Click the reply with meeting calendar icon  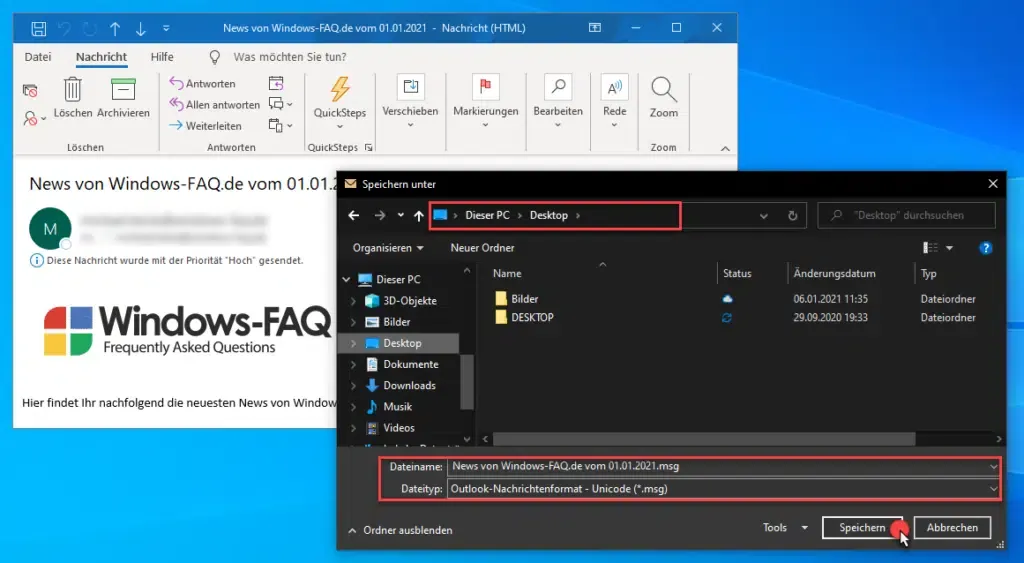click(276, 83)
